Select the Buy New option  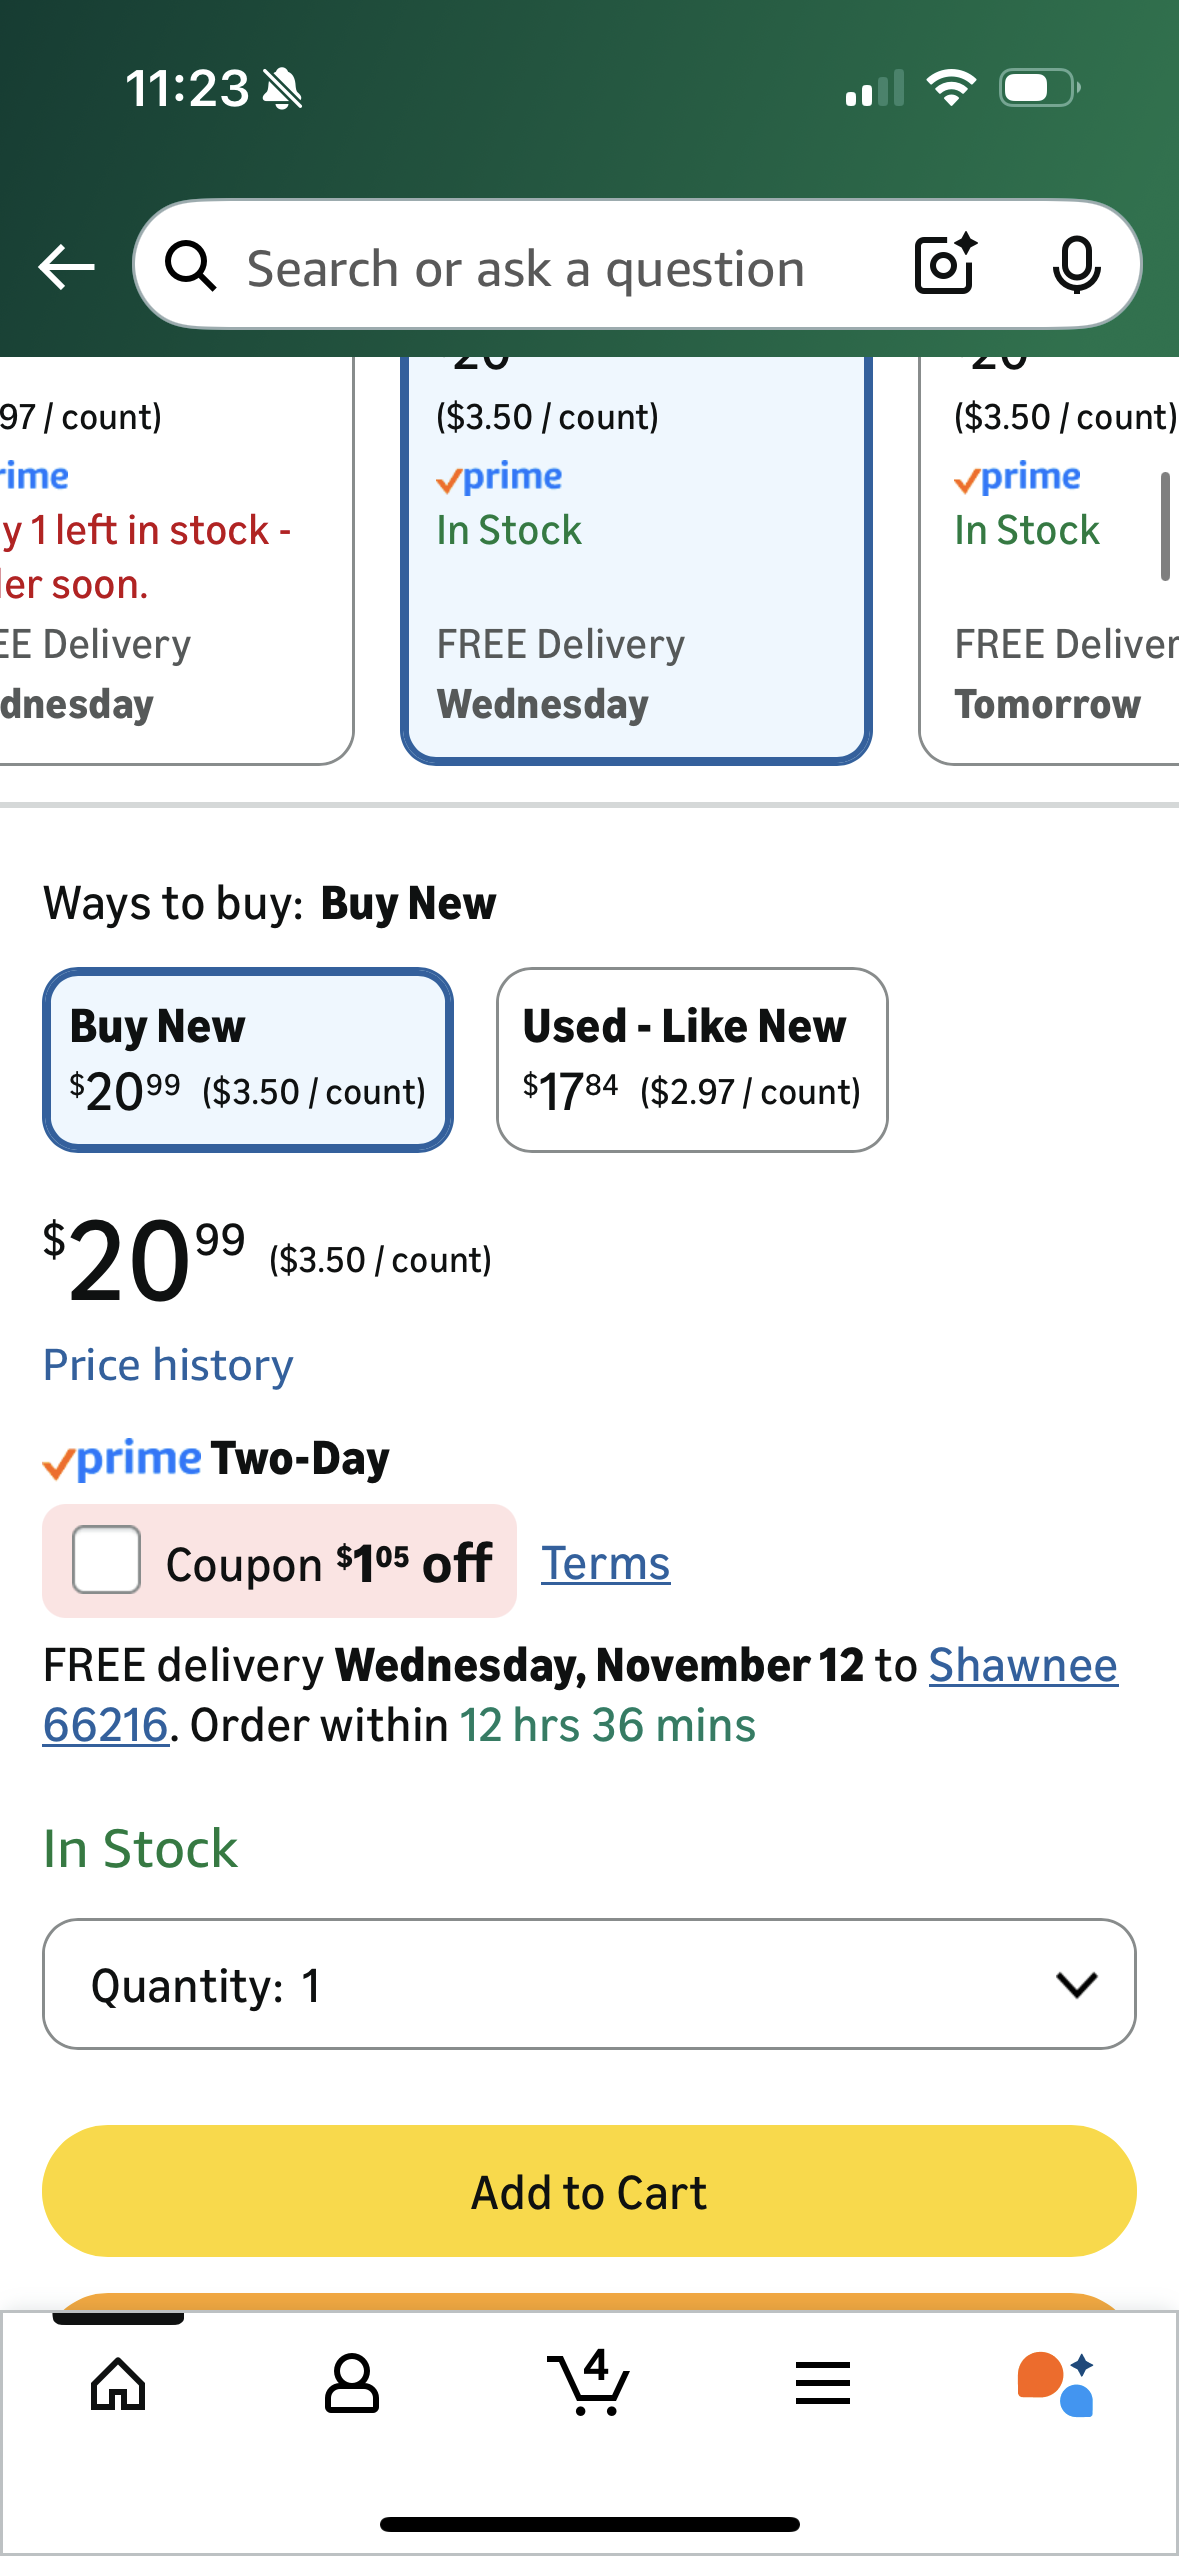pyautogui.click(x=247, y=1059)
